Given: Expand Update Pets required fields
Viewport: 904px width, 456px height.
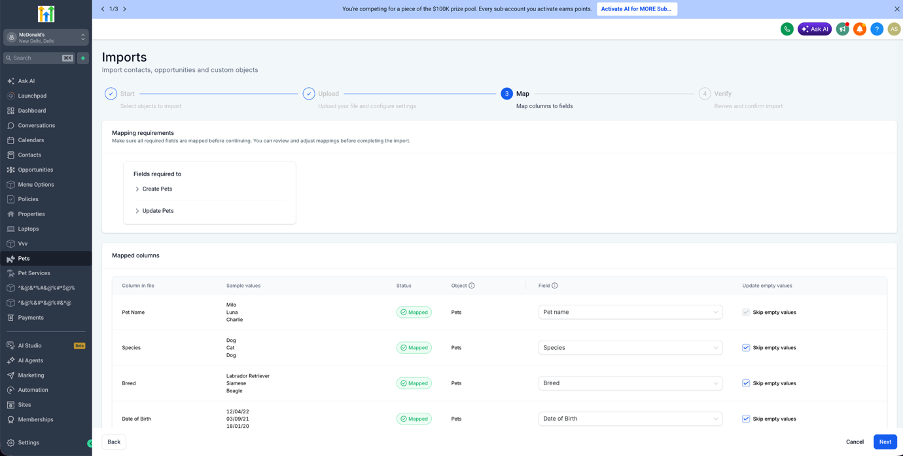Looking at the screenshot, I should click(x=154, y=211).
